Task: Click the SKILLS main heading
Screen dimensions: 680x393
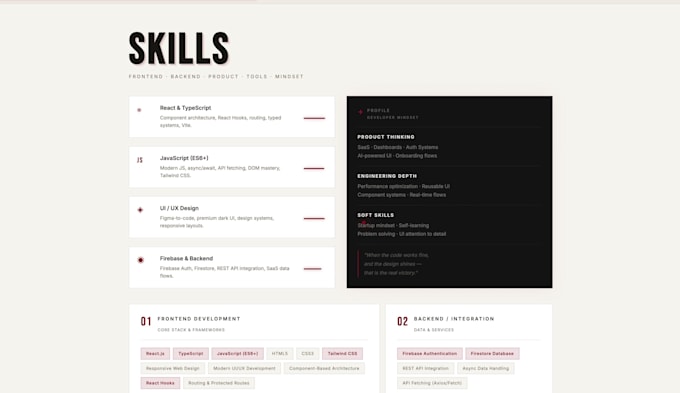Action: 179,48
